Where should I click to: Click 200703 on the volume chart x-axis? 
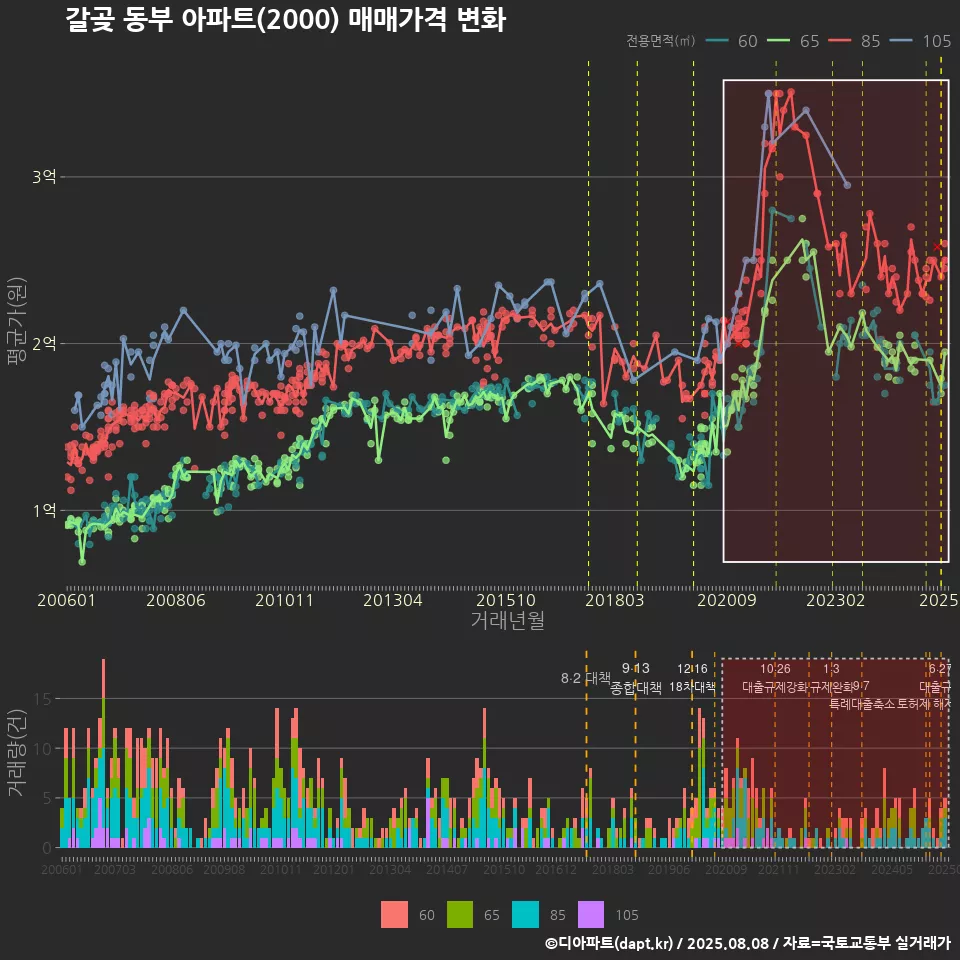tap(114, 869)
